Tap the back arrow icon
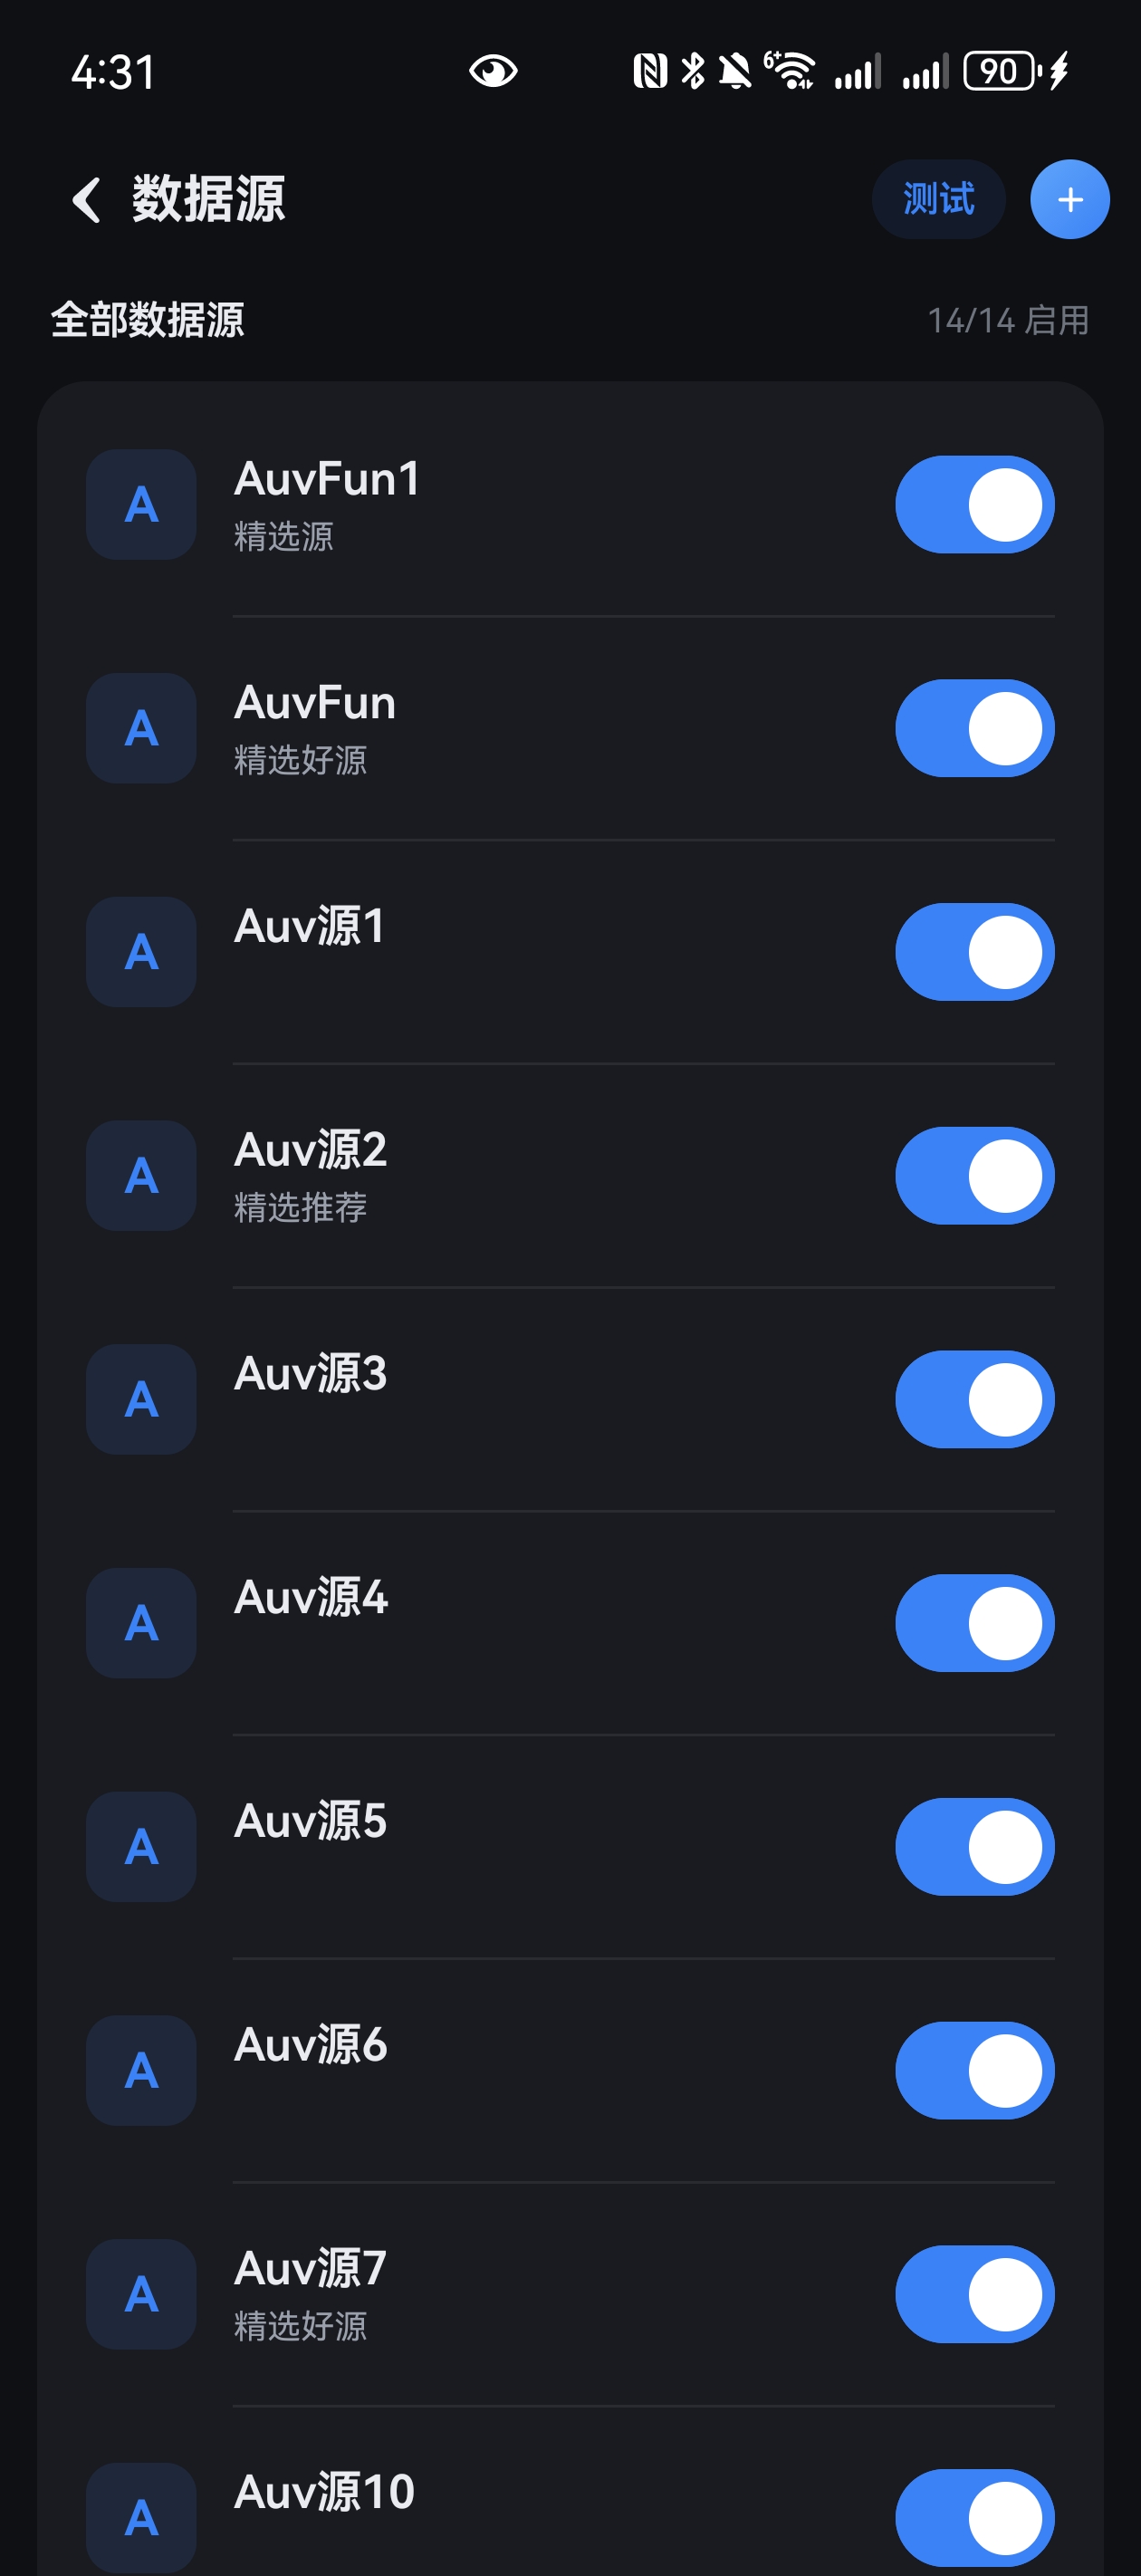 [87, 200]
